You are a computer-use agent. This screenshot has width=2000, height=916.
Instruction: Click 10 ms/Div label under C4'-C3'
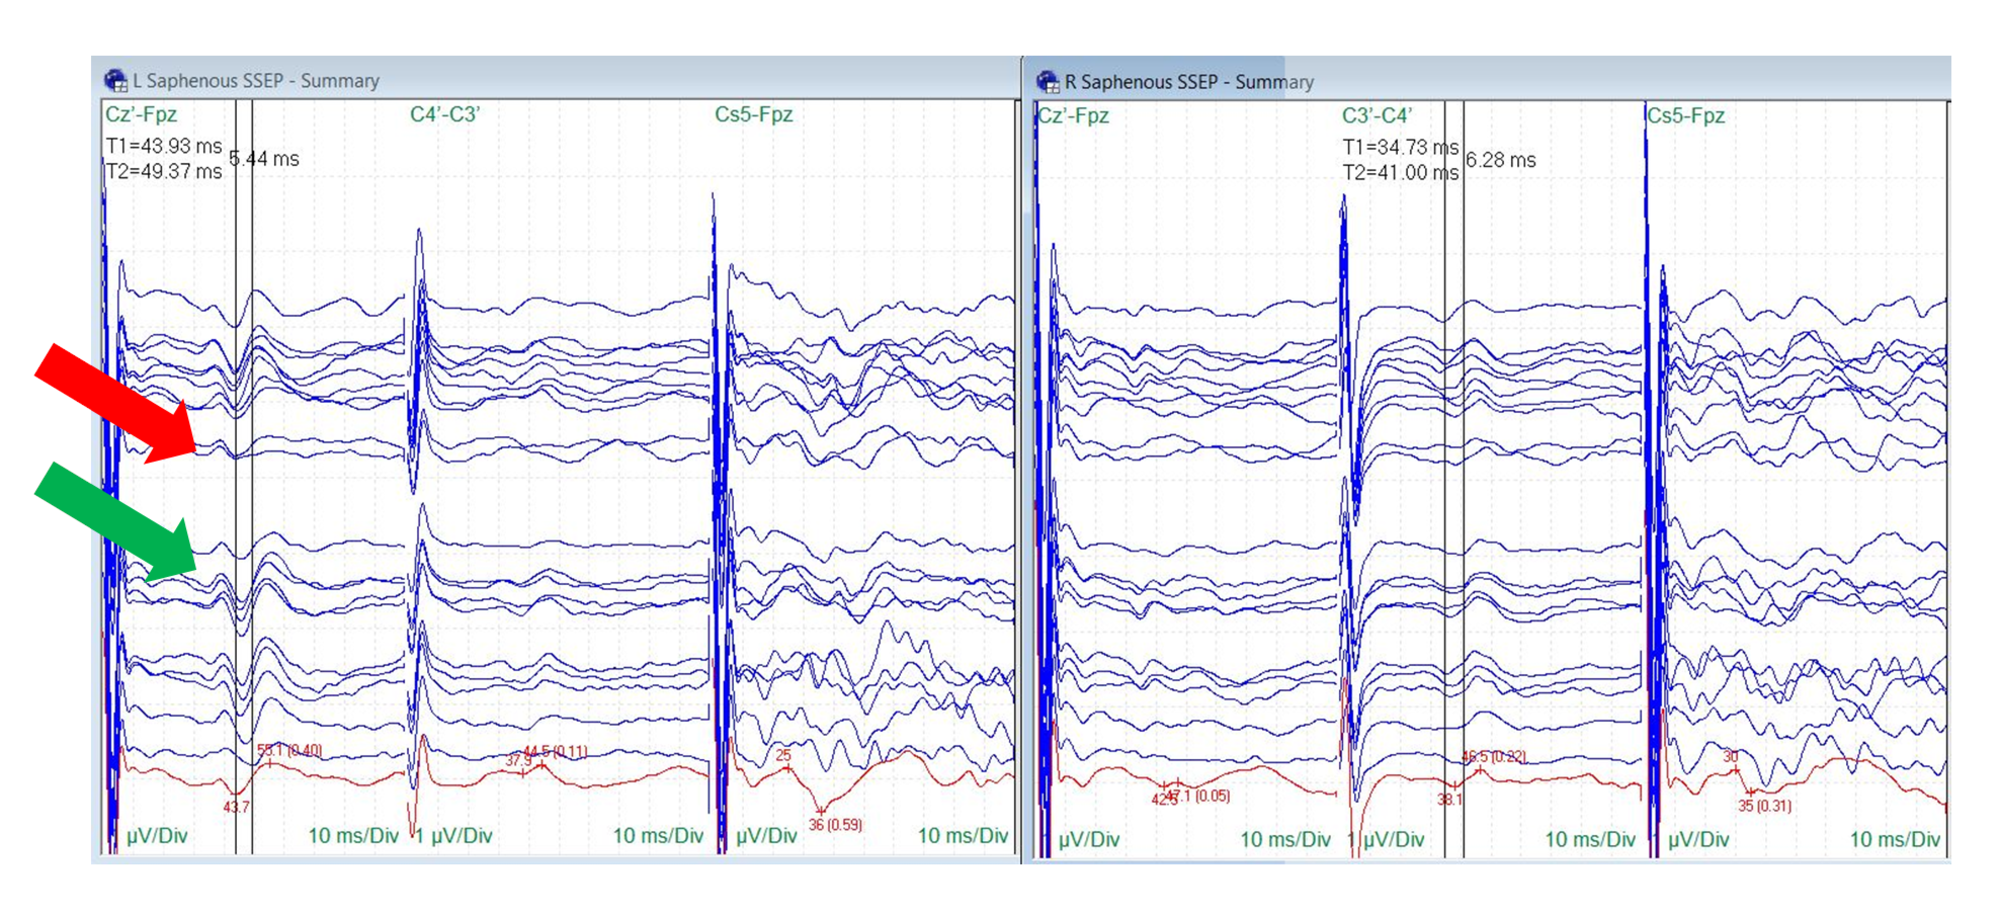[x=658, y=835]
